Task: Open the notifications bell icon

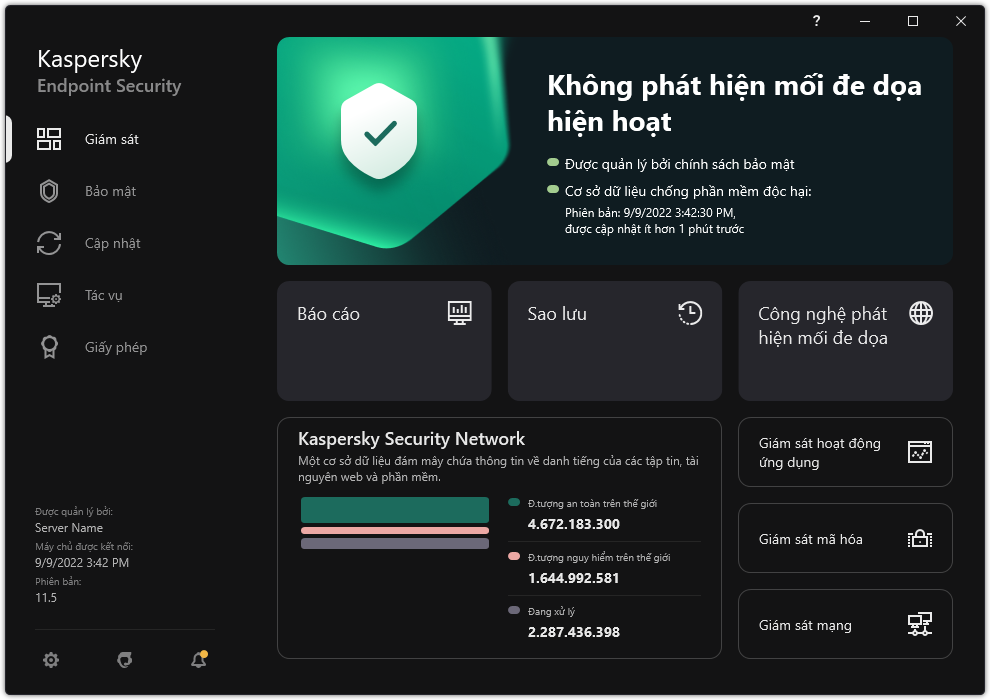Action: point(198,660)
